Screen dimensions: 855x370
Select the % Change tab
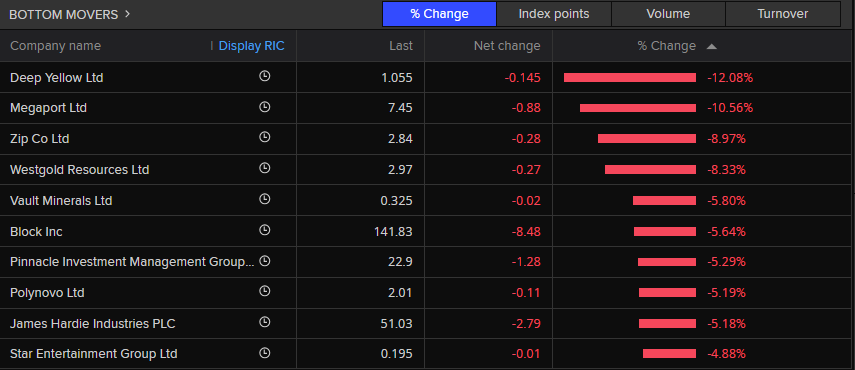439,14
